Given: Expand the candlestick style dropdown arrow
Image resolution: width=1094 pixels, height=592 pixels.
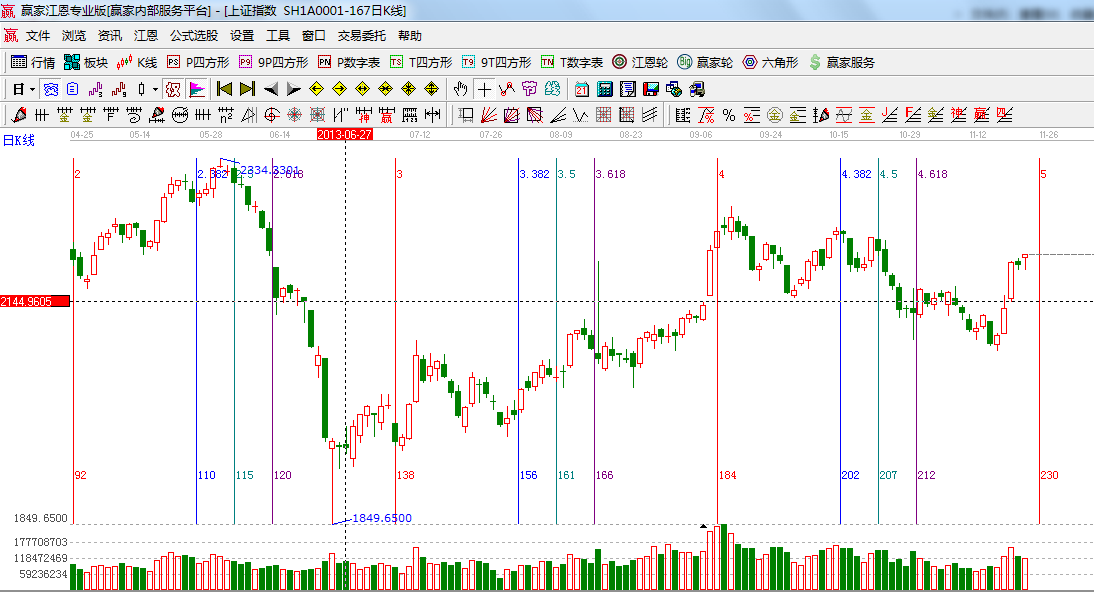Looking at the screenshot, I should tap(154, 89).
